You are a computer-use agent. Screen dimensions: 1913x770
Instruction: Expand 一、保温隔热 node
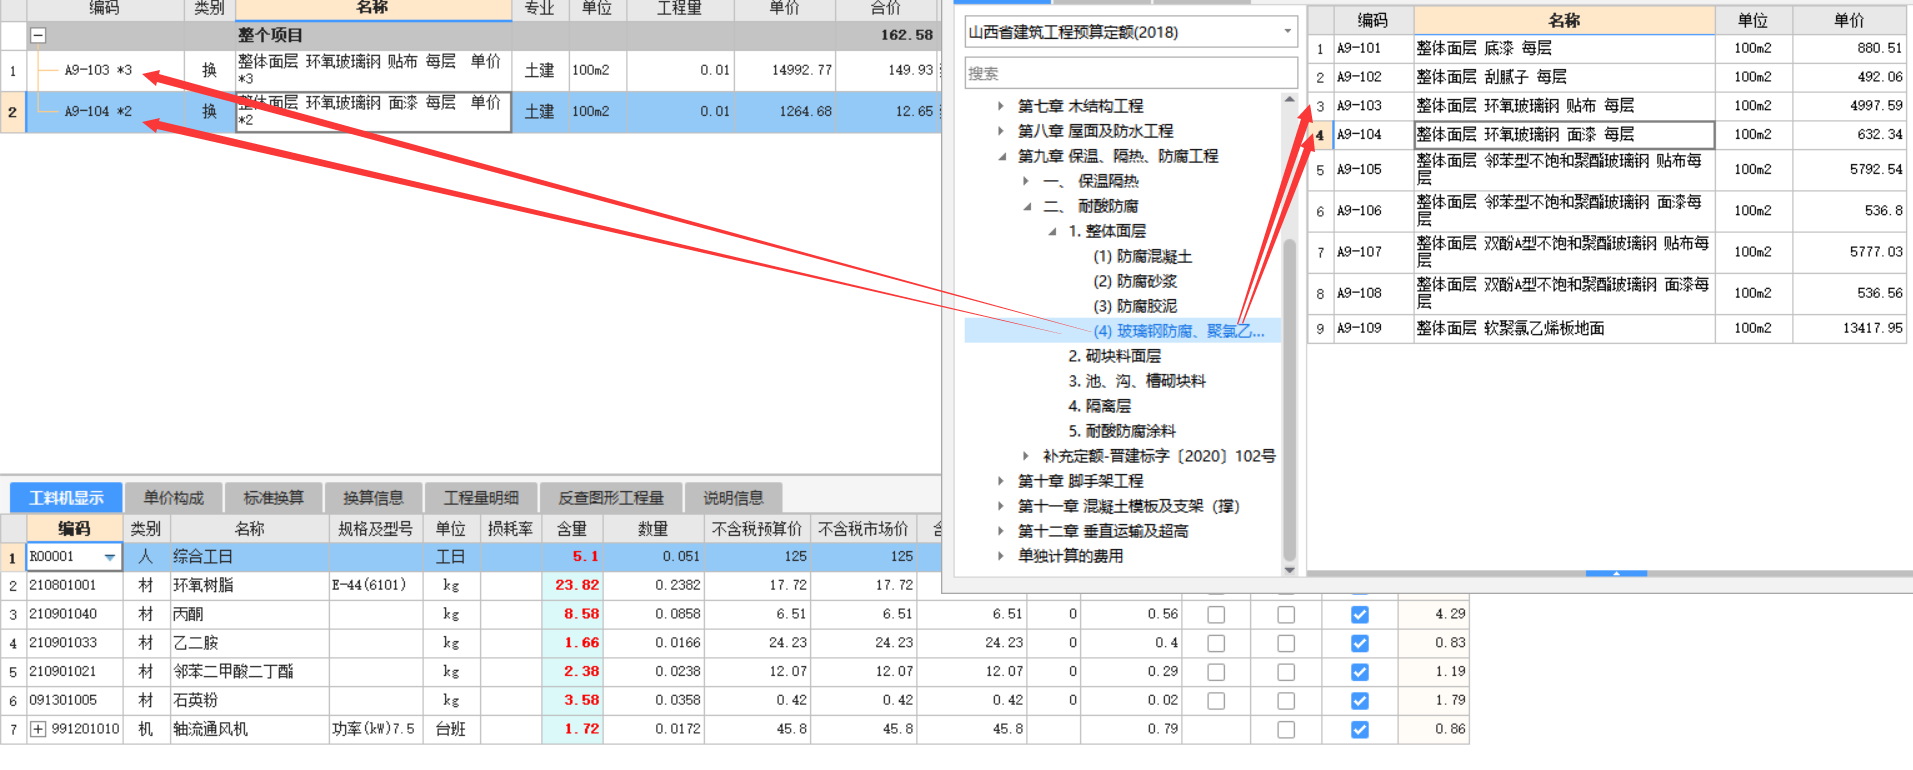click(x=1025, y=181)
